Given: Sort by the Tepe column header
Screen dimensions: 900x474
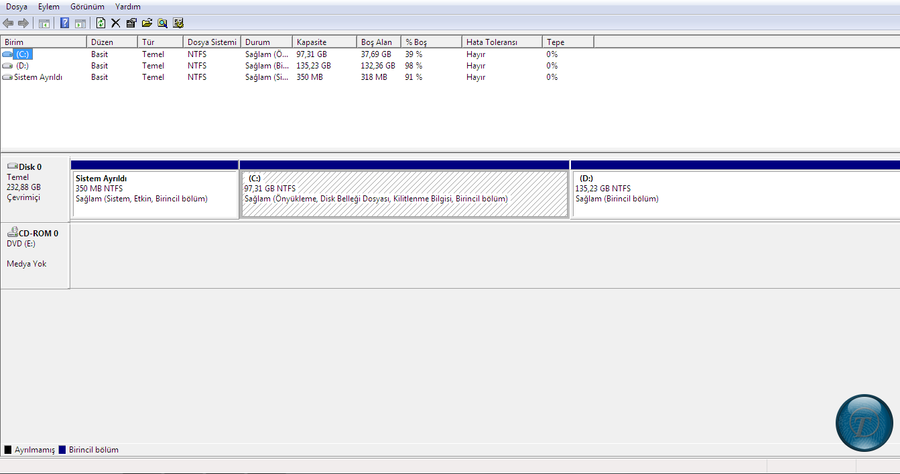Looking at the screenshot, I should pyautogui.click(x=568, y=42).
